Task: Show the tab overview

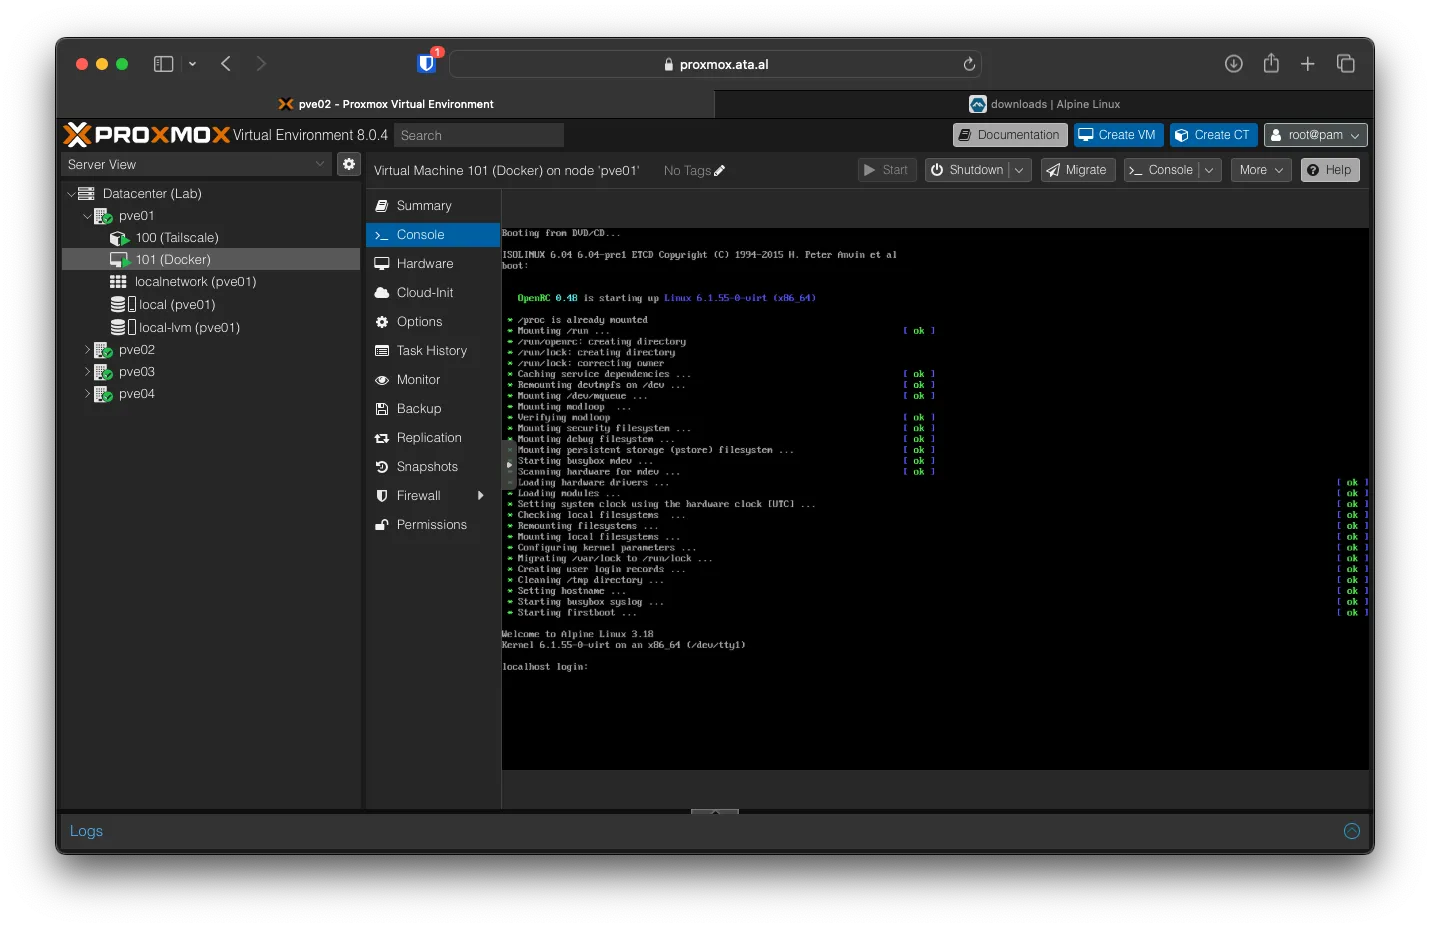Action: [x=1346, y=64]
